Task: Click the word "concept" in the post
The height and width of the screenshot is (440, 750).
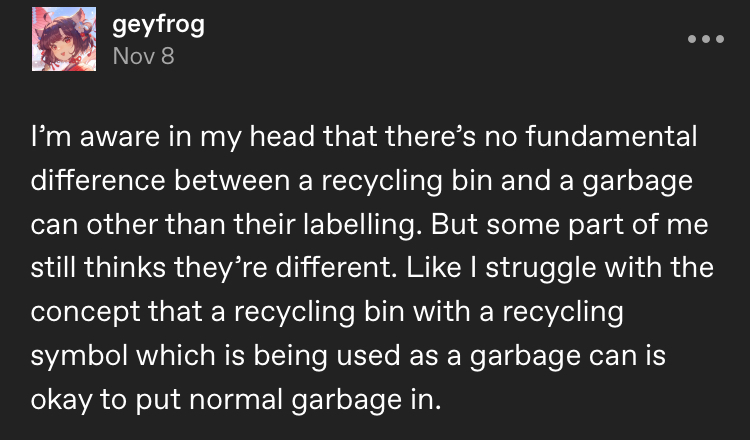Action: point(85,312)
